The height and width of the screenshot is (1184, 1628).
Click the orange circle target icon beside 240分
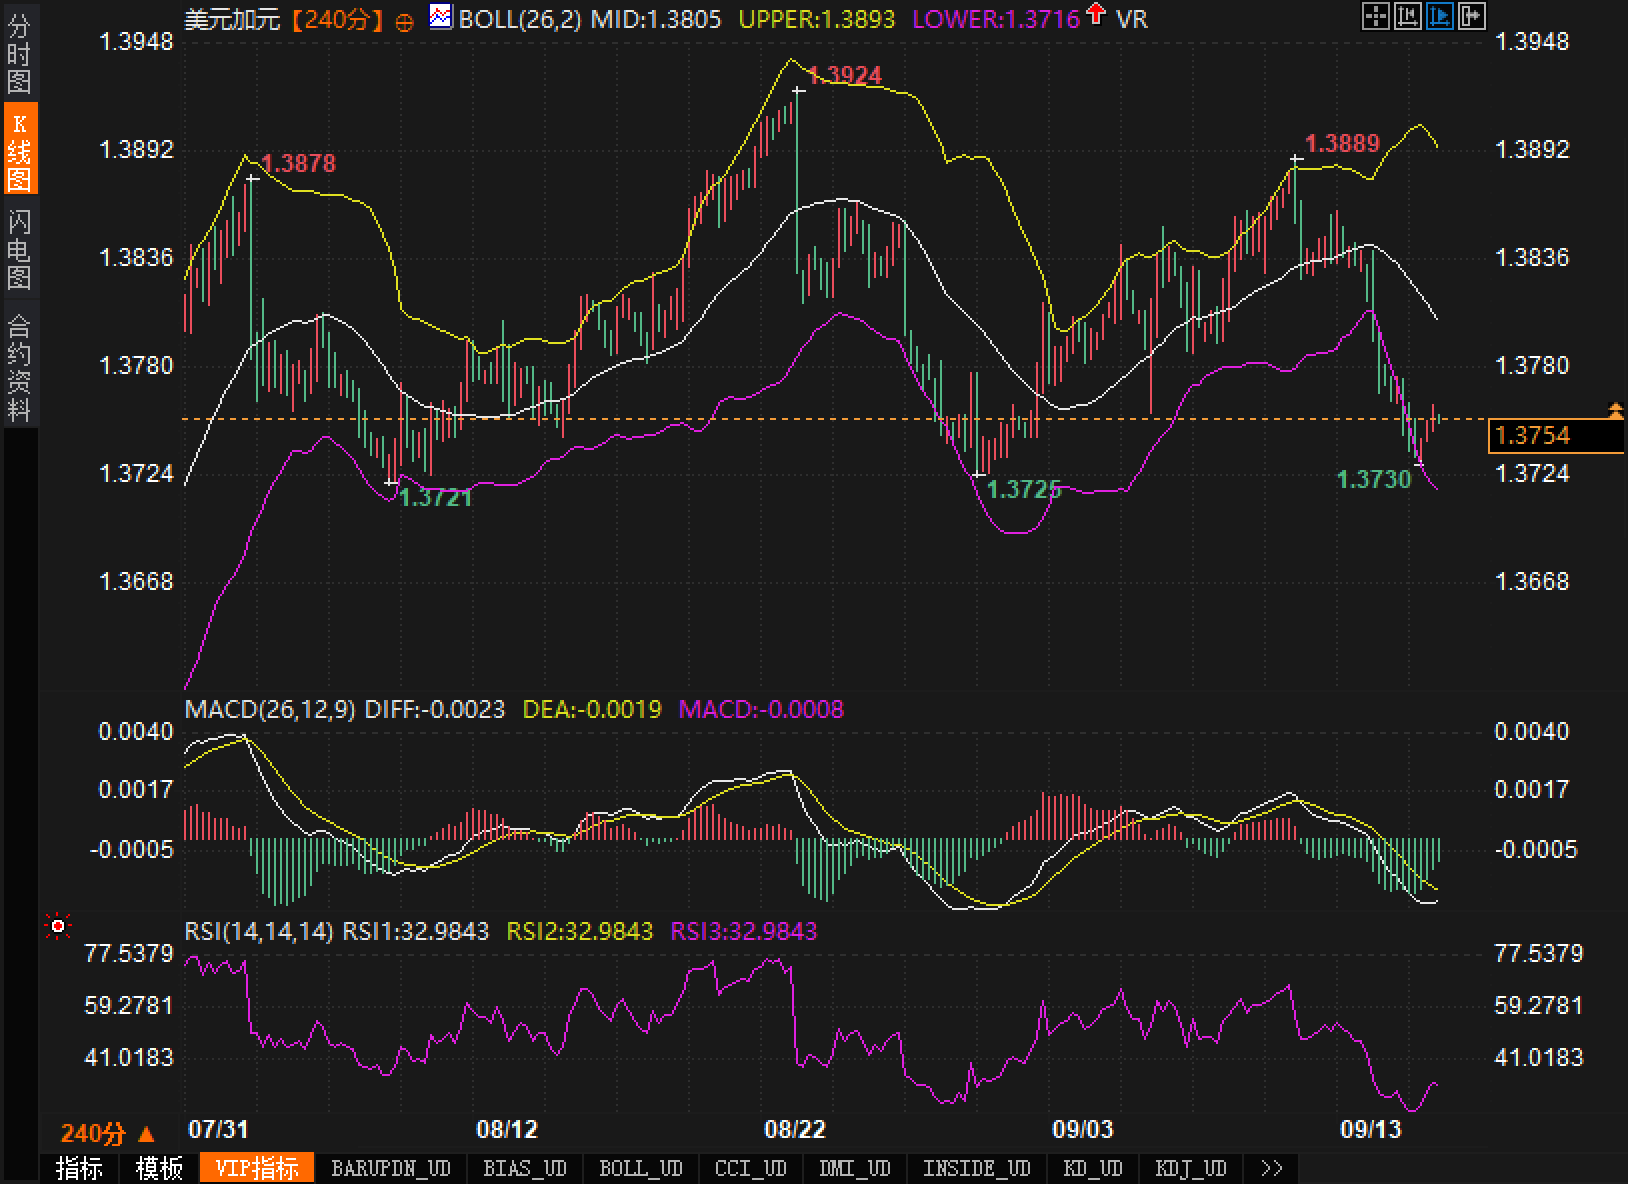click(x=405, y=21)
